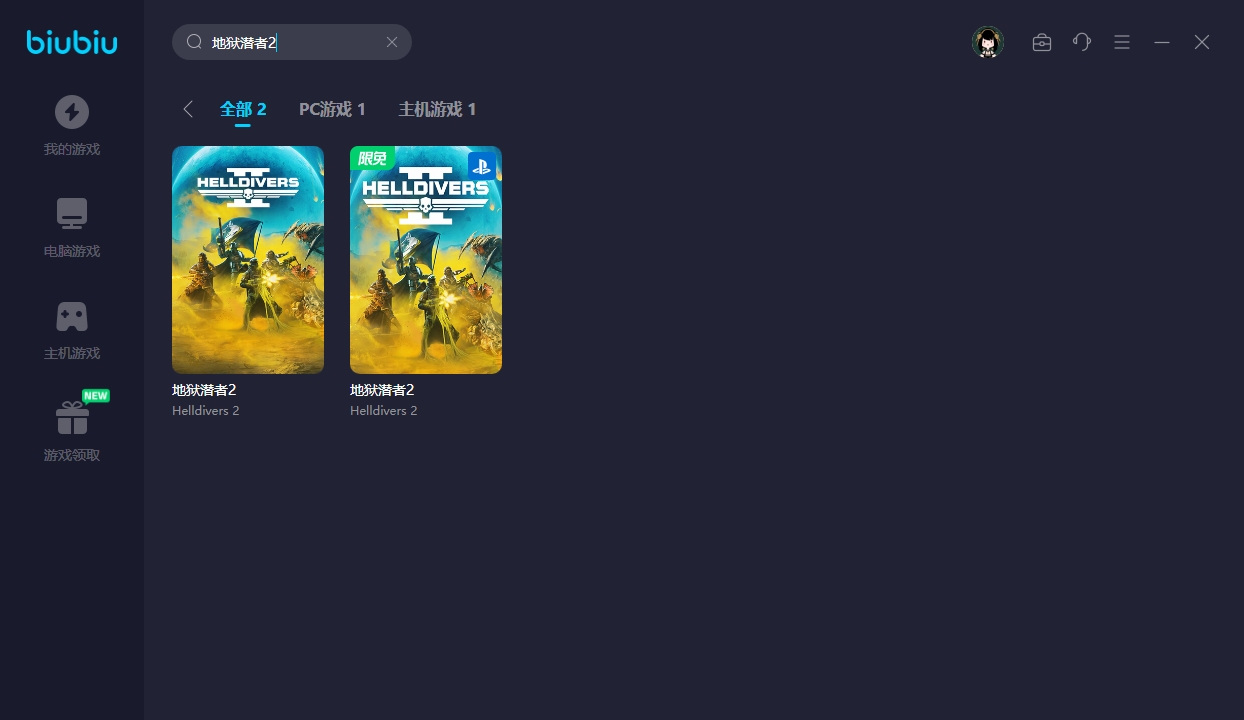
Task: Open 游戏领取 gift section
Action: click(72, 432)
